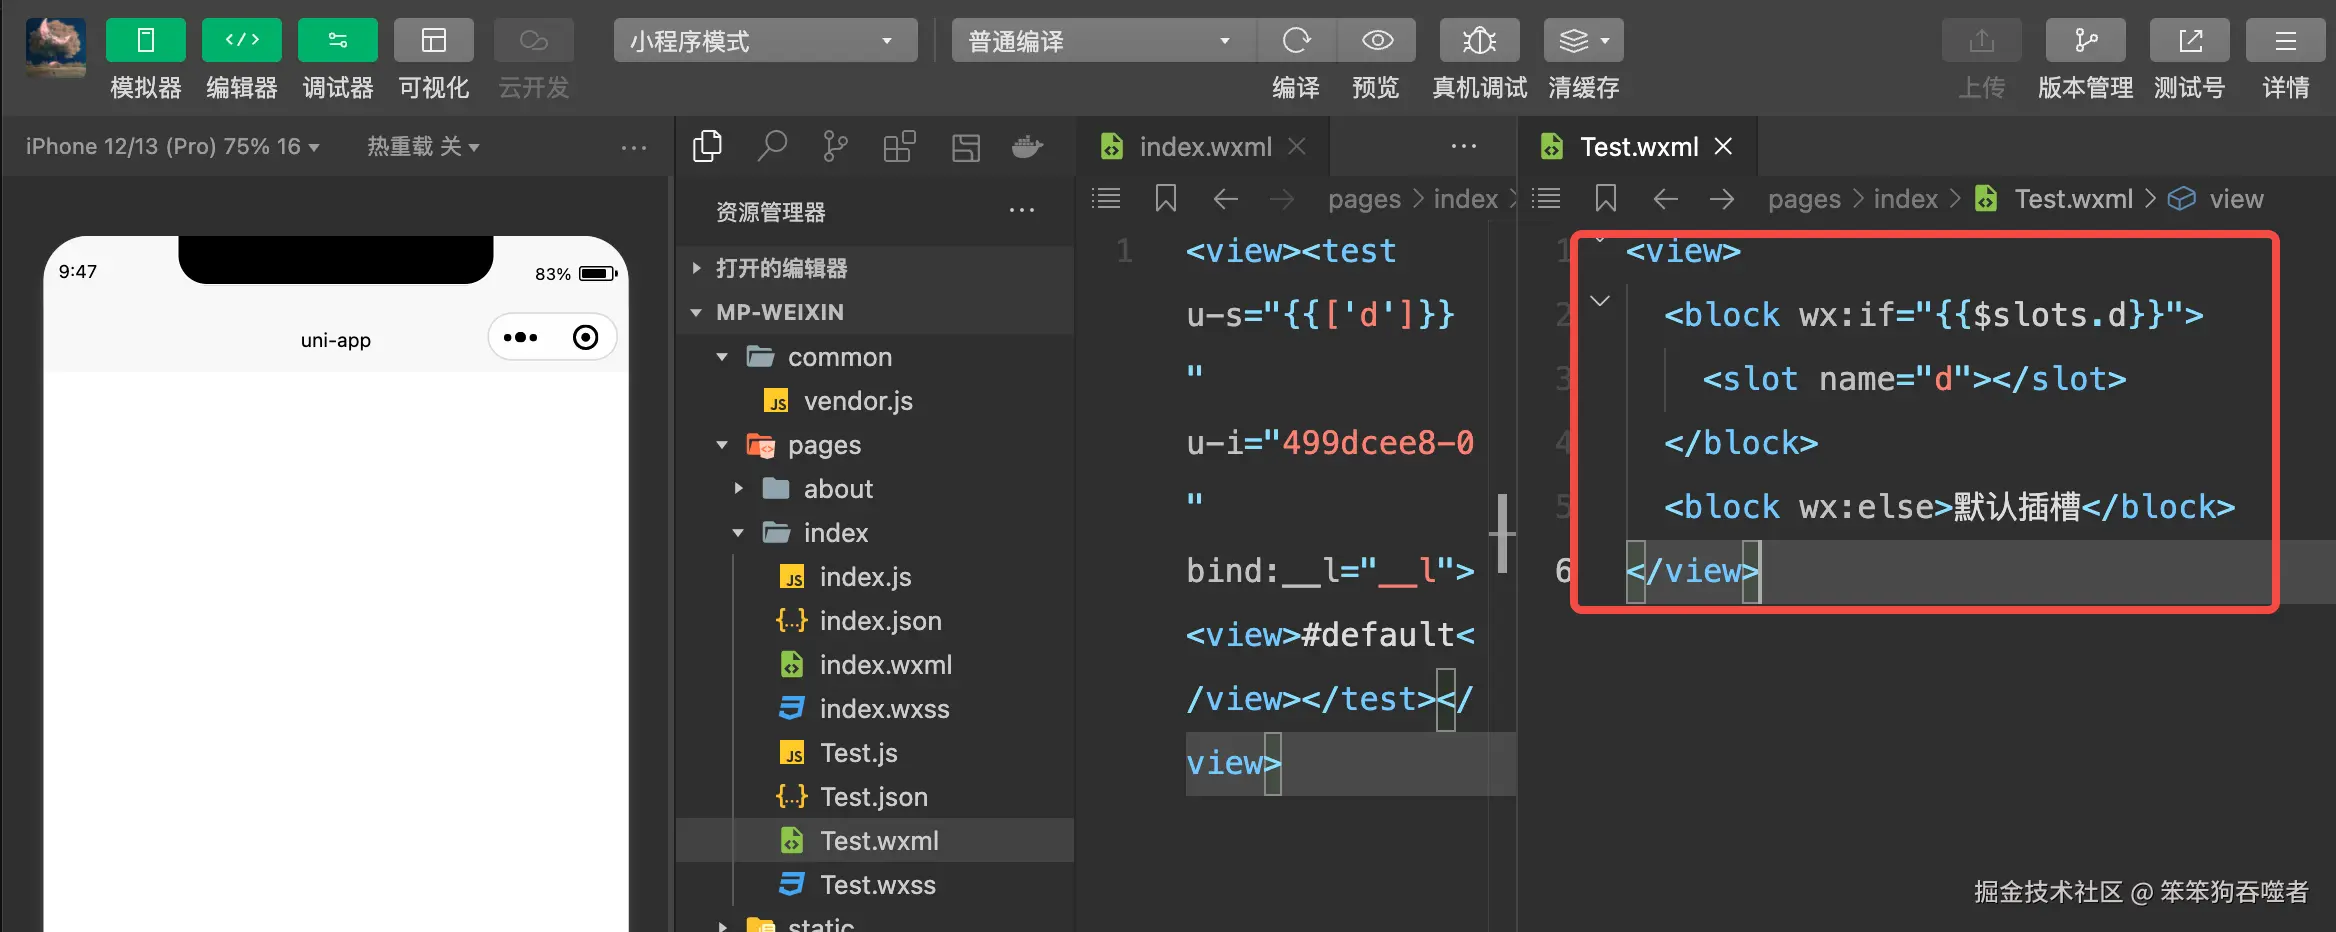Viewport: 2336px width, 932px height.
Task: Open the search magnifier icon
Action: point(772,147)
